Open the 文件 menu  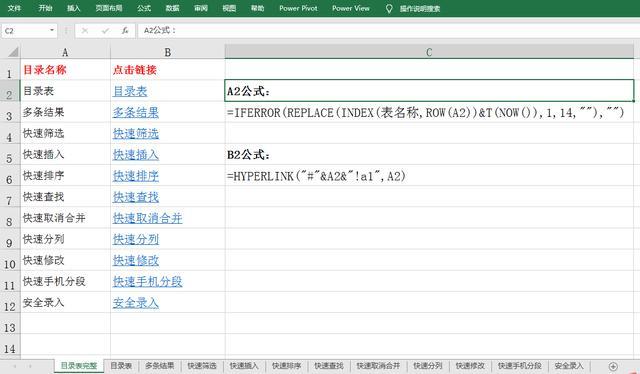[x=14, y=8]
